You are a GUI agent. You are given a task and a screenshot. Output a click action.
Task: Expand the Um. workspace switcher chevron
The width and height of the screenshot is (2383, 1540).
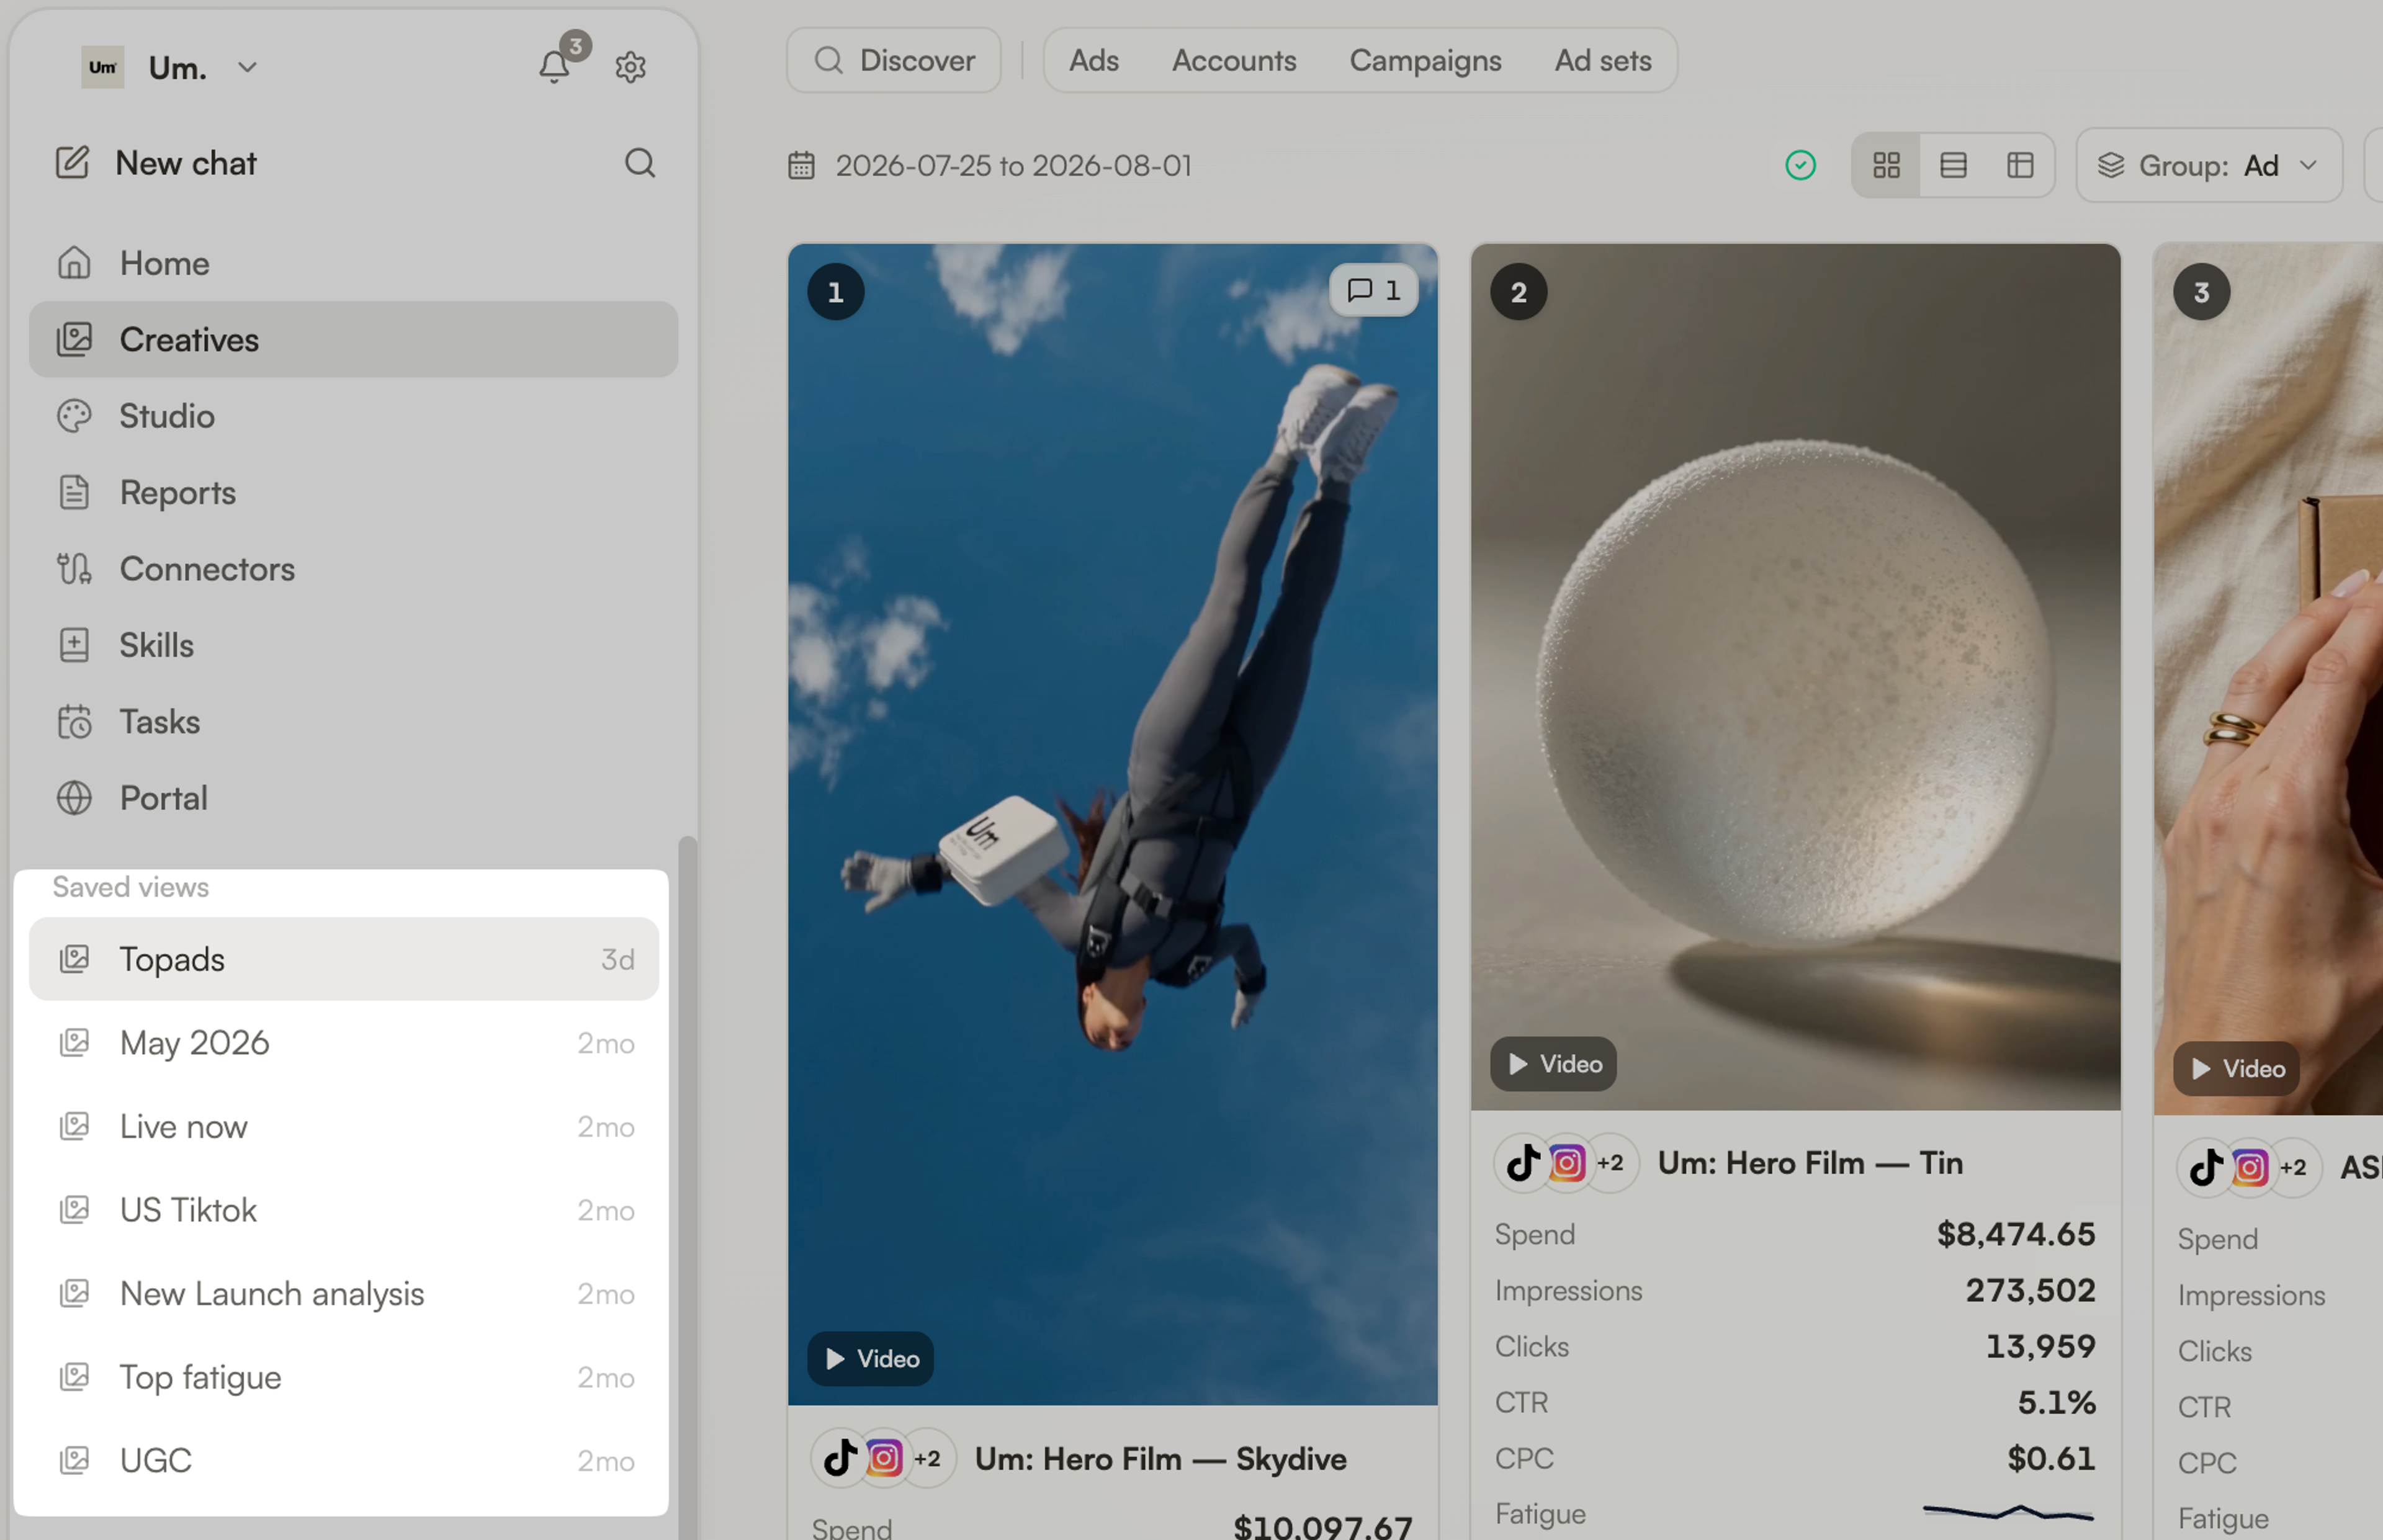(x=247, y=67)
